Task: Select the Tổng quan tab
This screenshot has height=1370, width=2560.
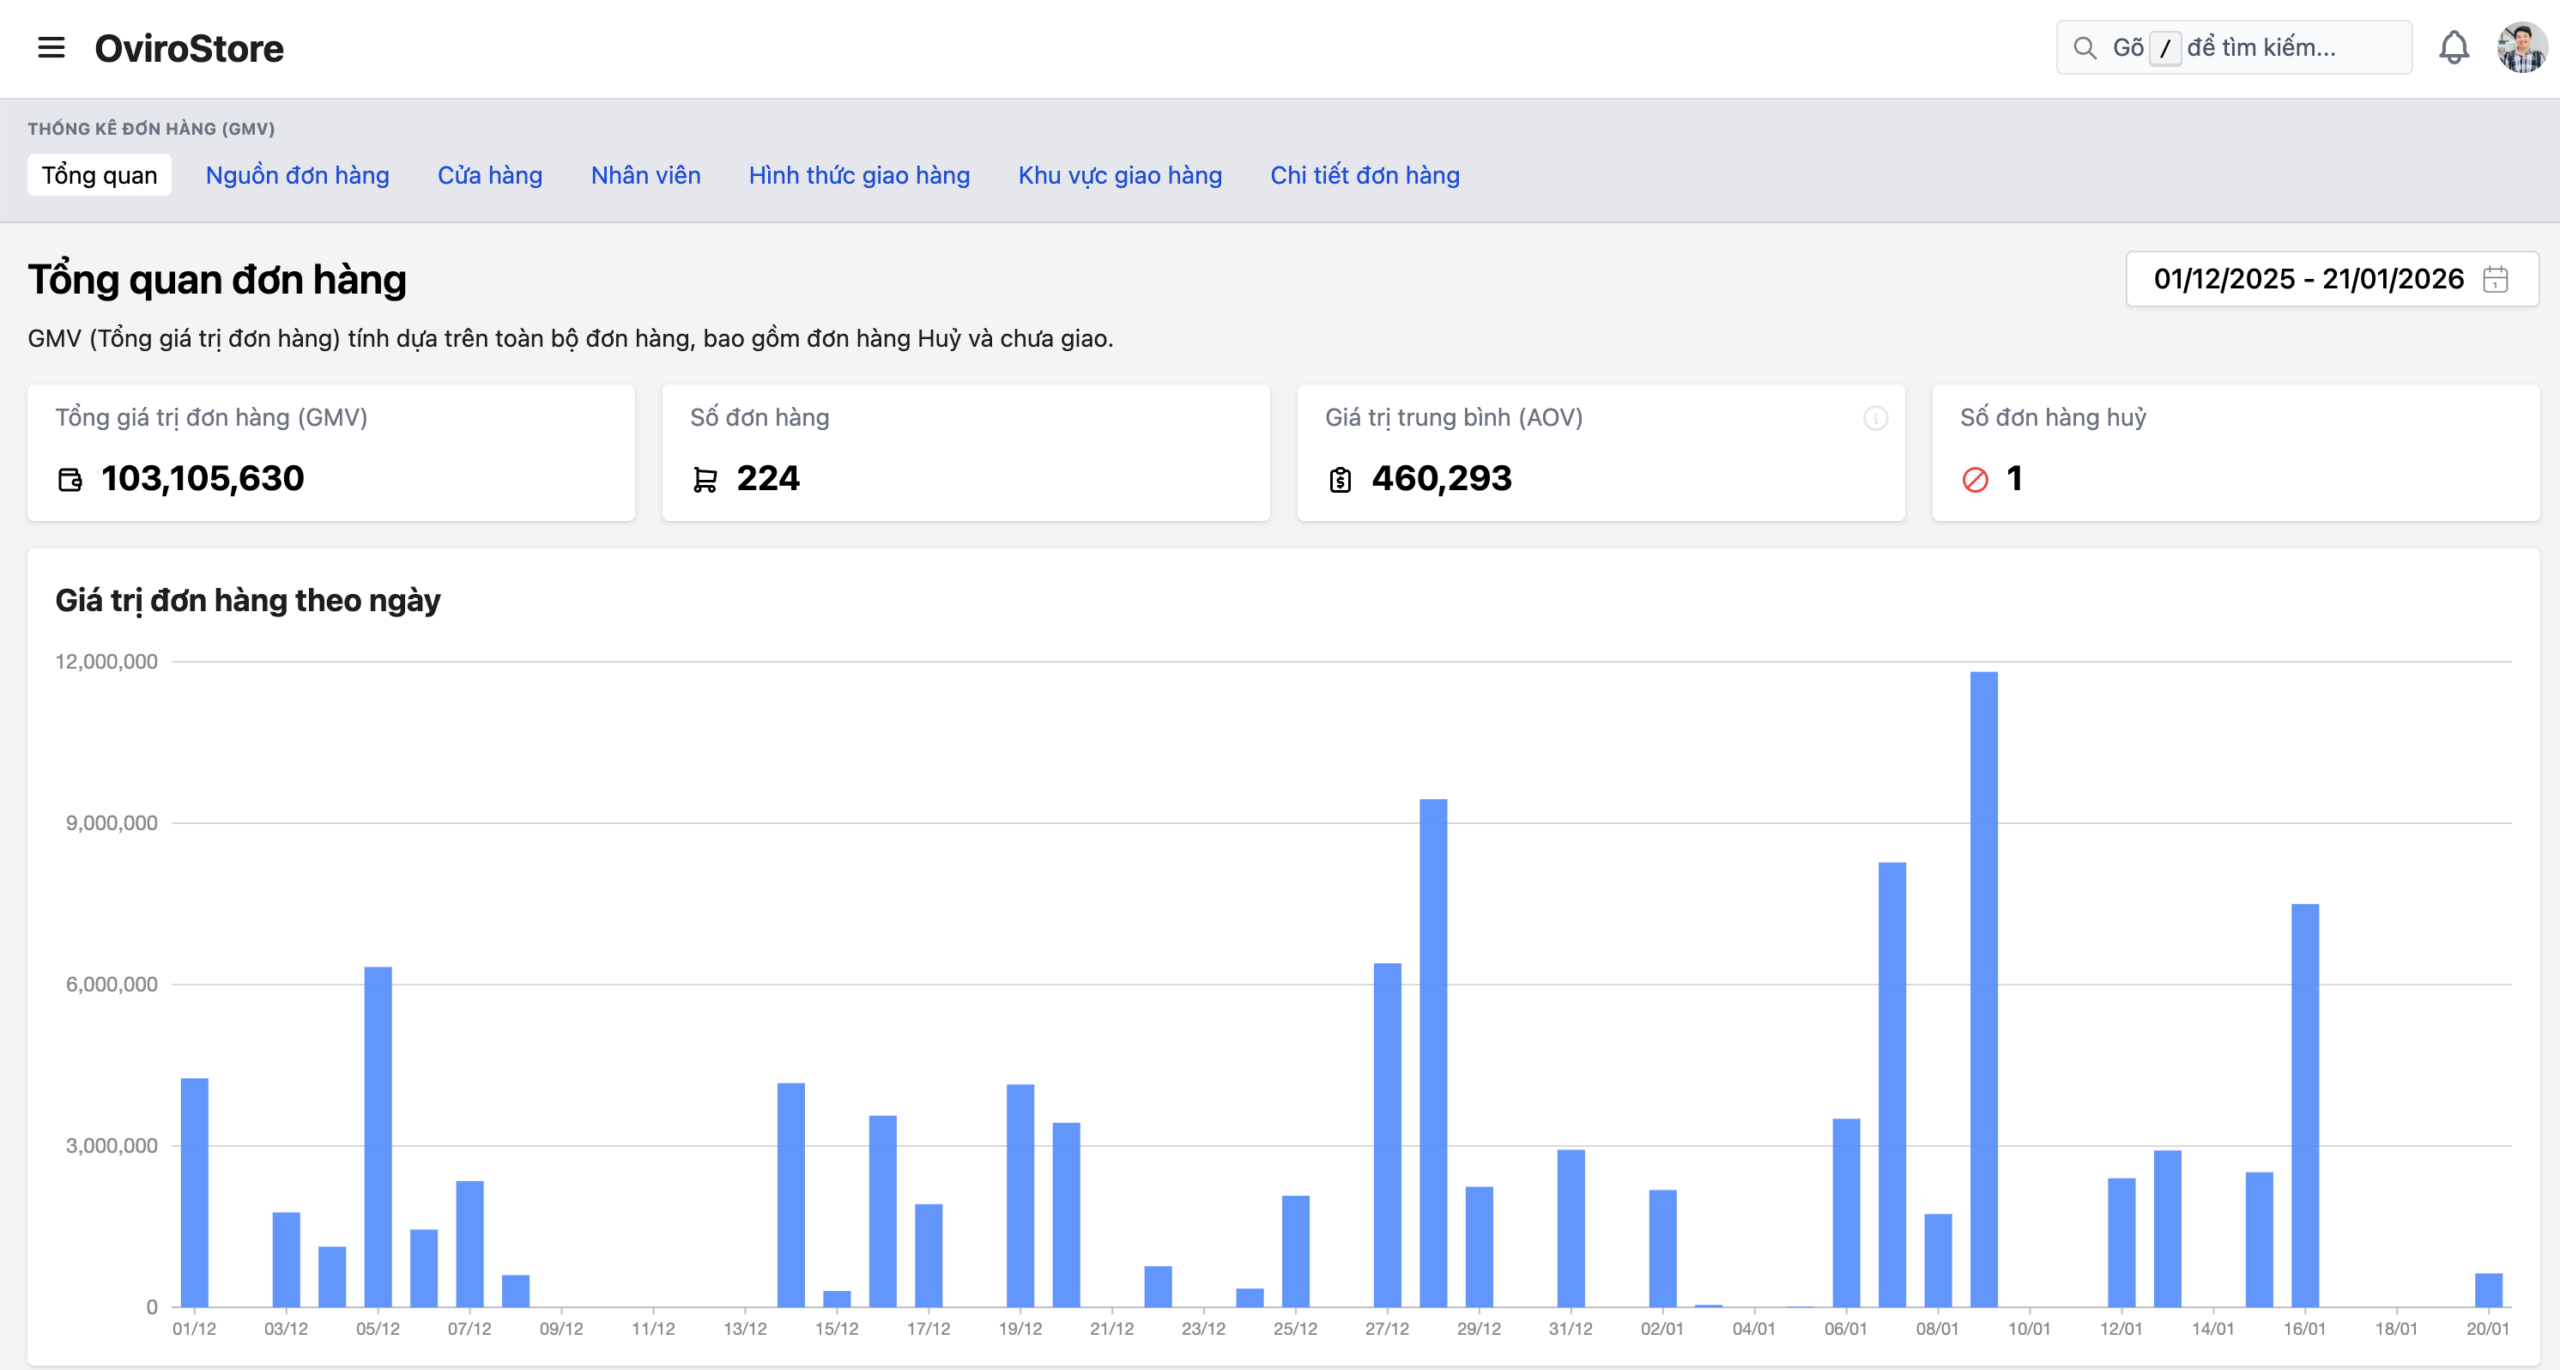Action: pos(99,175)
